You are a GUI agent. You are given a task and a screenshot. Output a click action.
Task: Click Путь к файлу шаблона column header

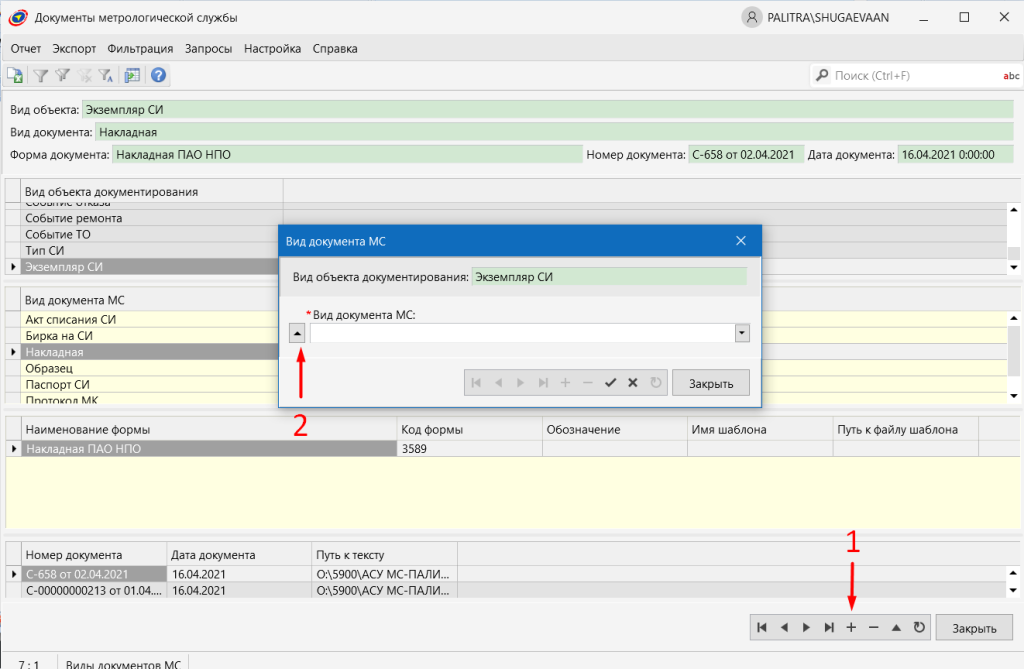tap(906, 429)
